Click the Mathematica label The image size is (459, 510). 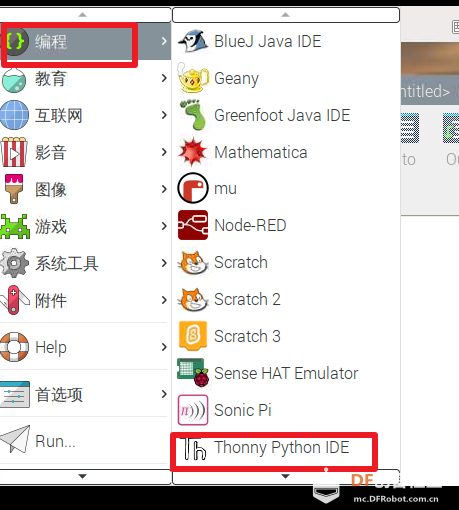click(260, 152)
